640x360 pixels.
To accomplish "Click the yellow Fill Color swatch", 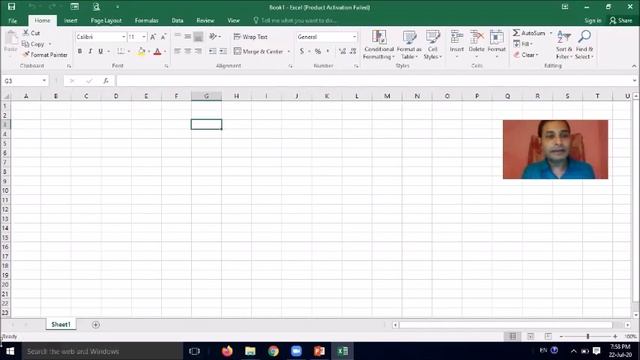I will [141, 51].
